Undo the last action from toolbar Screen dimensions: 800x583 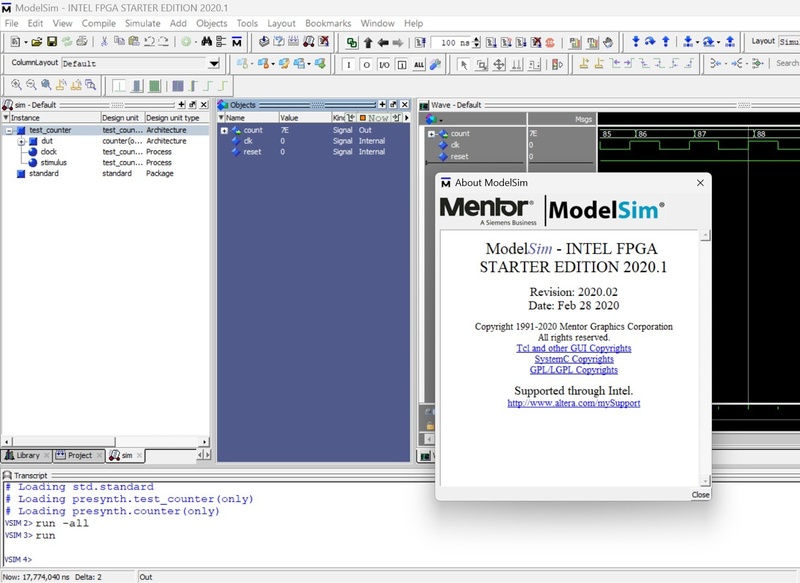tap(149, 42)
